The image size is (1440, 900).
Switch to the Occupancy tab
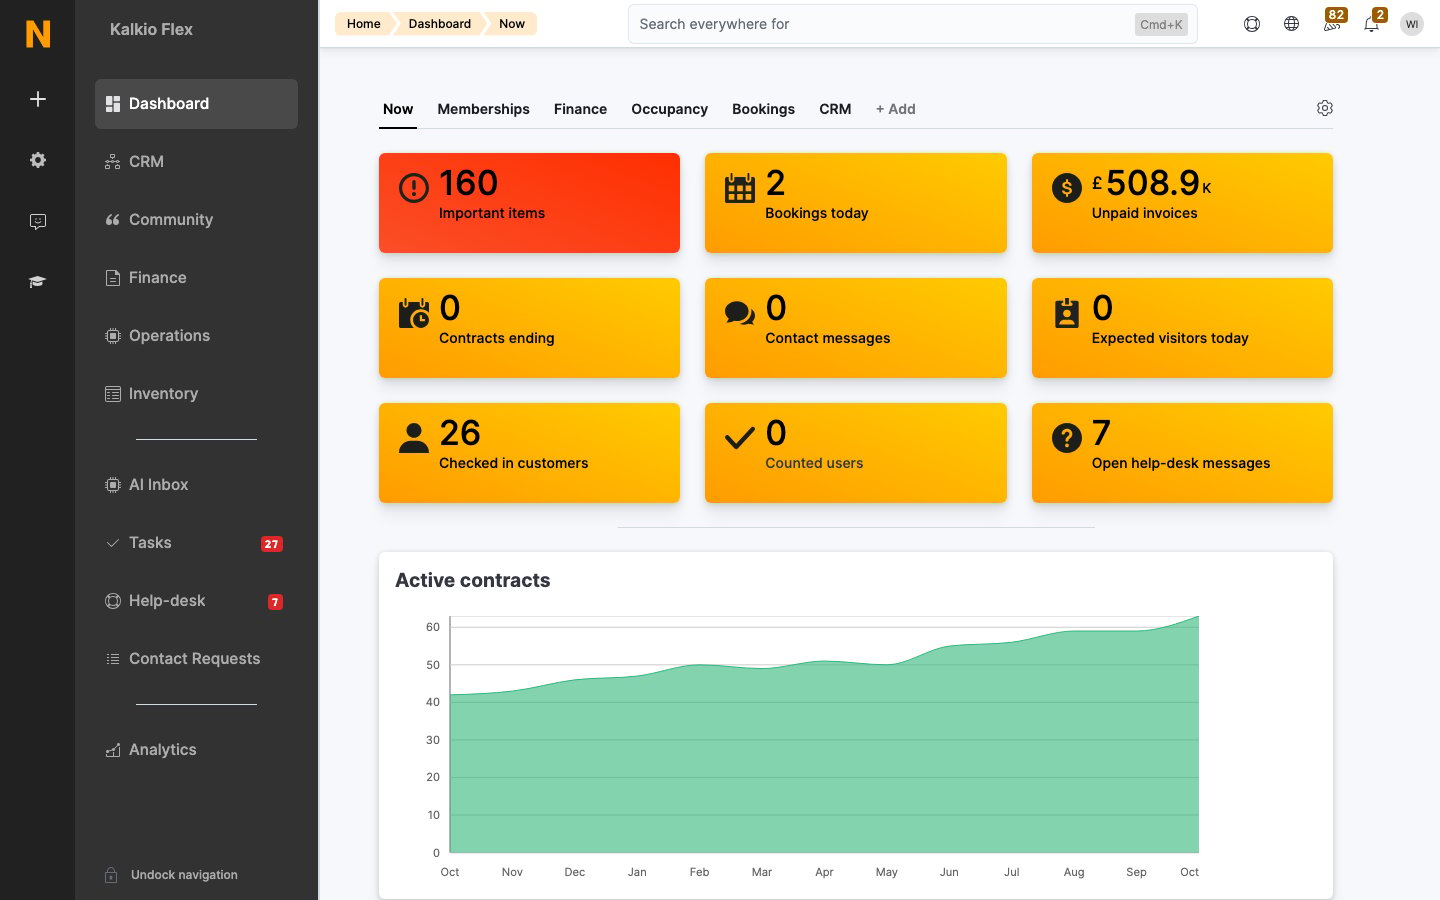tap(669, 109)
